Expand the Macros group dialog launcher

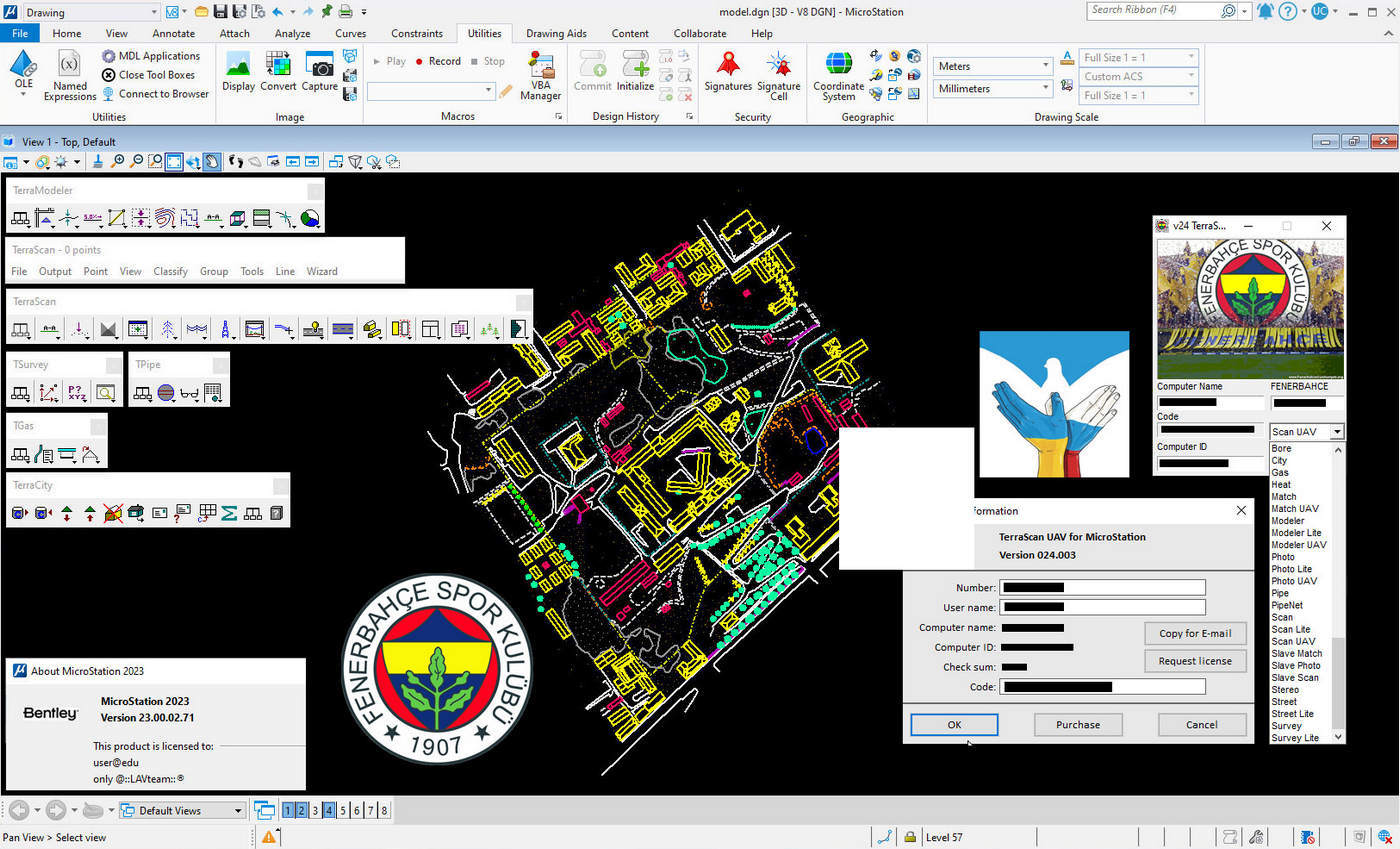tap(559, 117)
